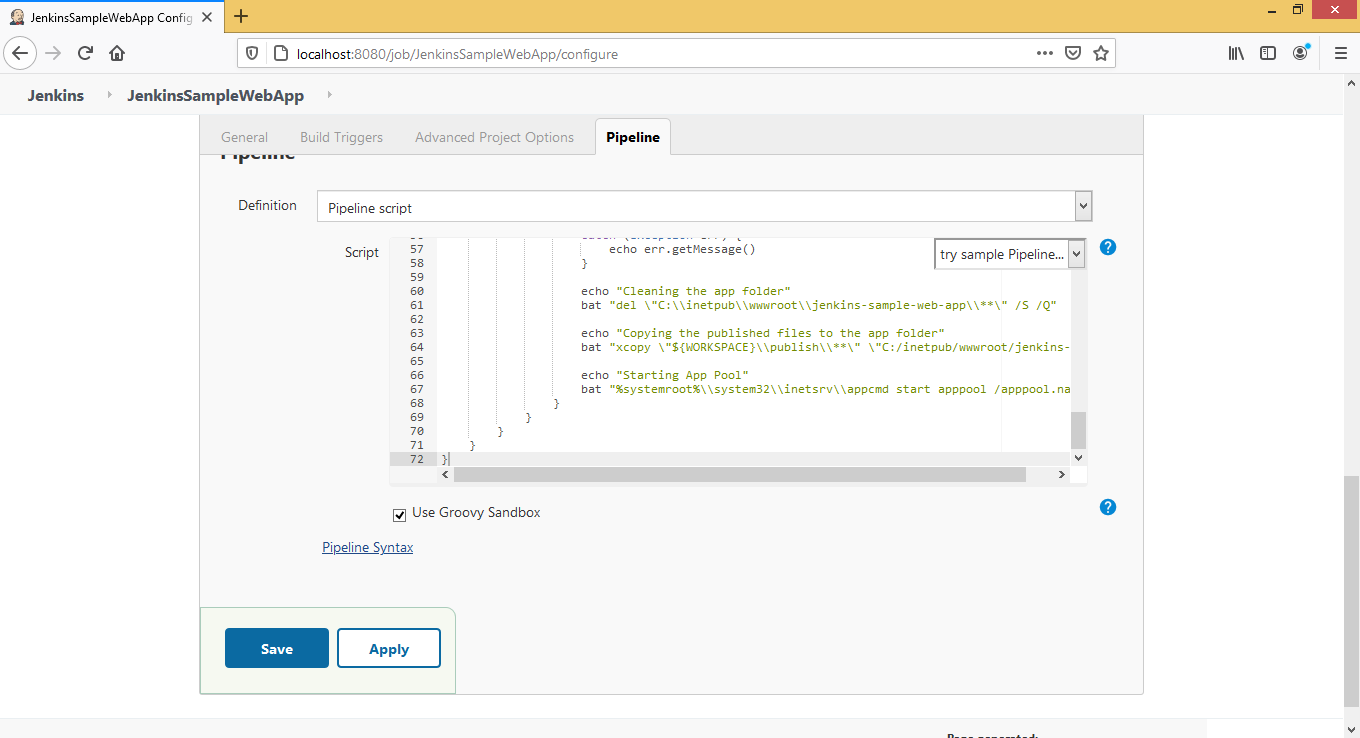
Task: Open page actions three-dot menu in address bar
Action: point(1044,53)
